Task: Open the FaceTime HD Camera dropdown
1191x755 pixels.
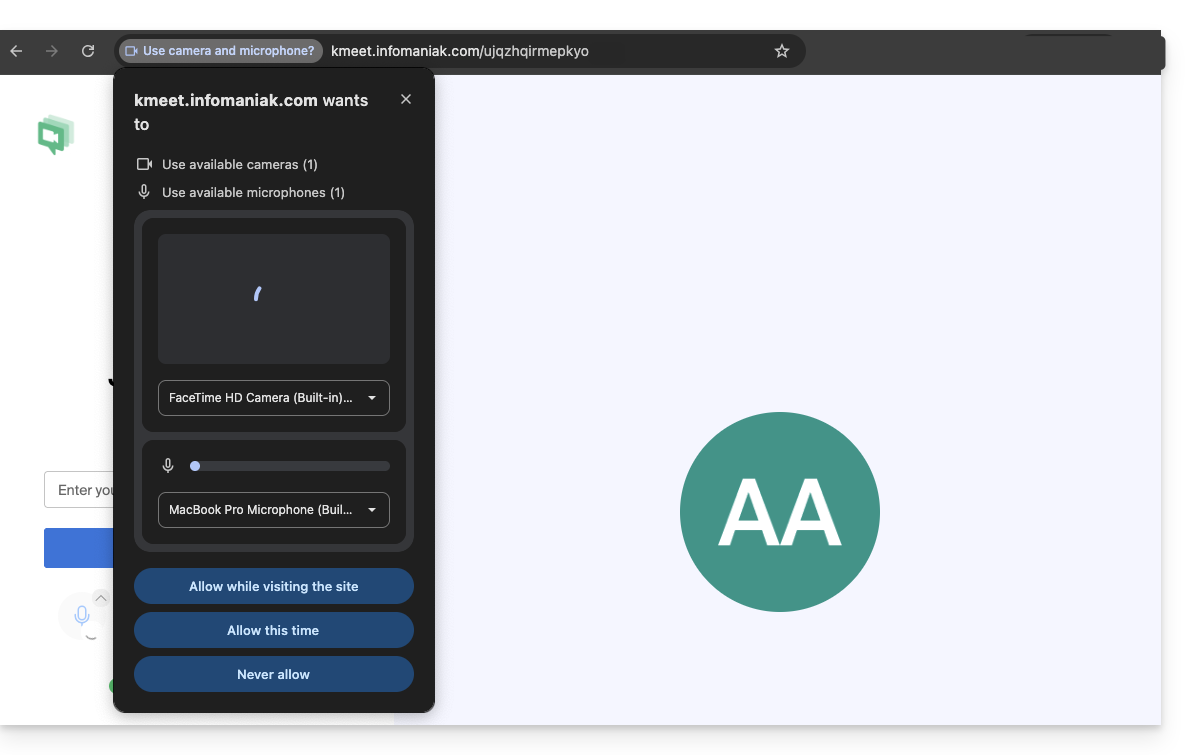Action: point(274,398)
